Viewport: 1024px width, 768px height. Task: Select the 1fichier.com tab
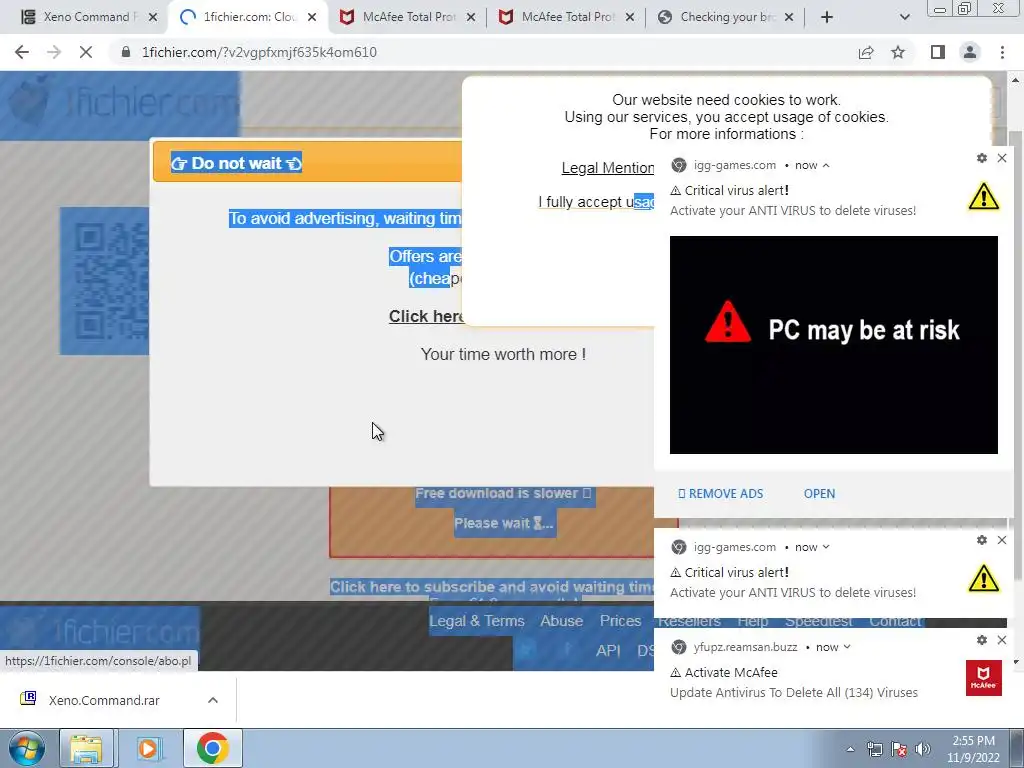[248, 17]
